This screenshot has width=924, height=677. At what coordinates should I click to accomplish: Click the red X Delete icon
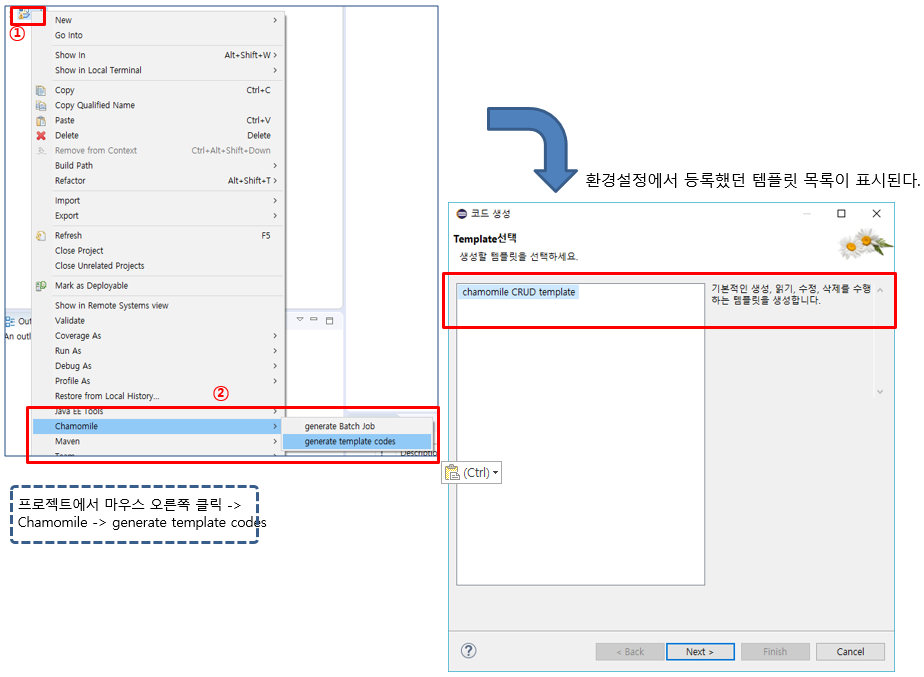[x=41, y=135]
